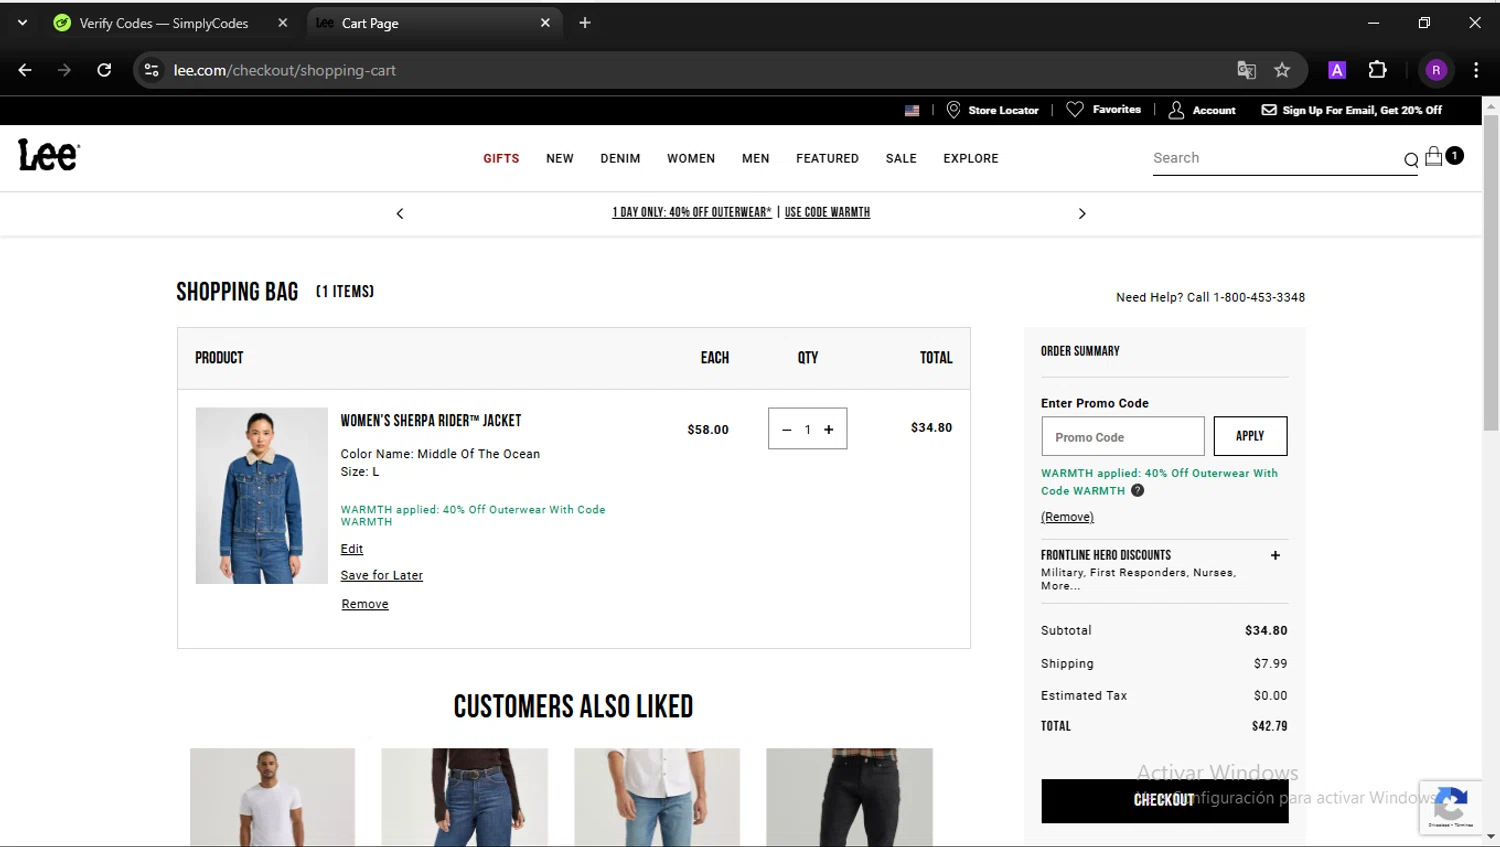
Task: Open a new browser tab
Action: pyautogui.click(x=585, y=22)
